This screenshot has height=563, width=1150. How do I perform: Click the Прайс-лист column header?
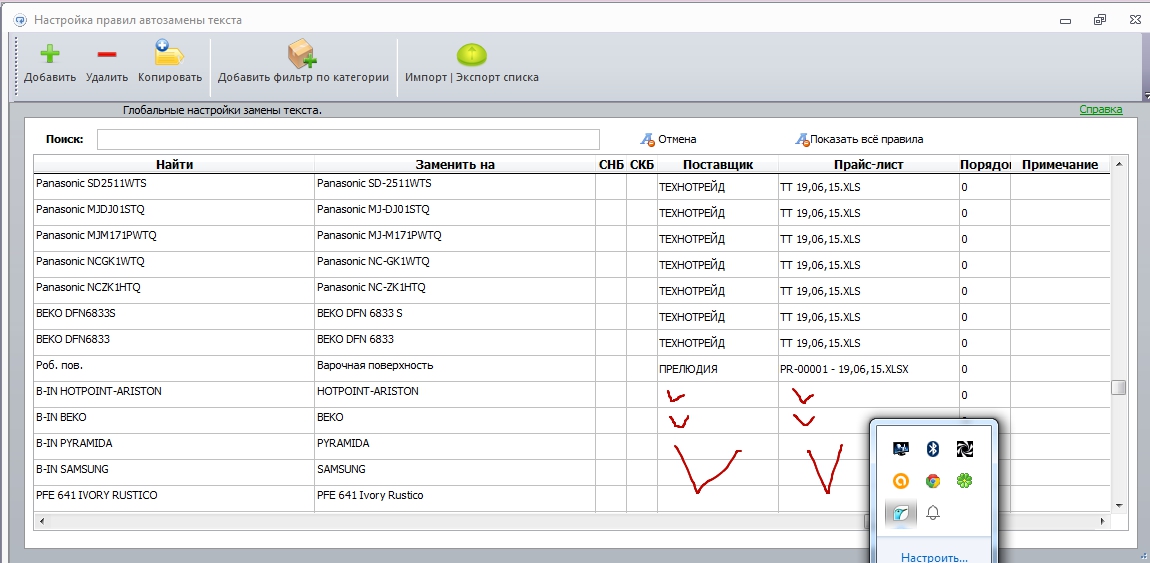868,165
